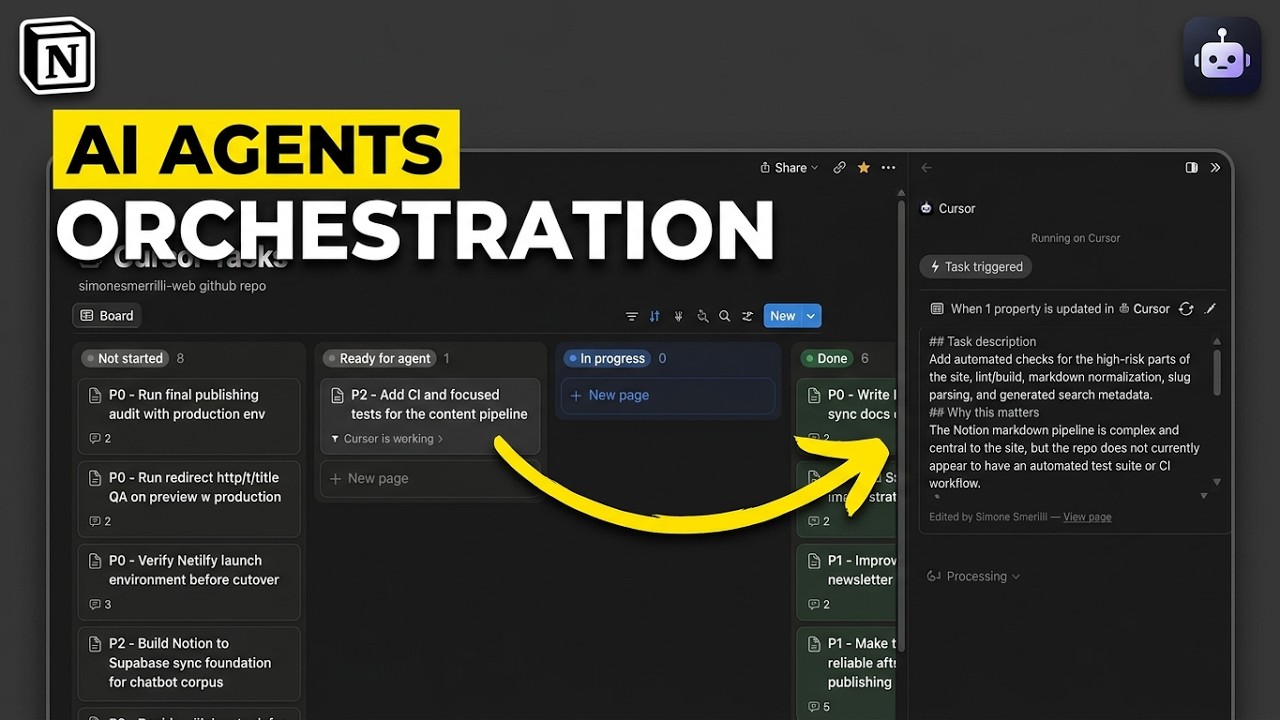Click the search magnifier in board toolbar
The width and height of the screenshot is (1280, 720).
point(725,316)
